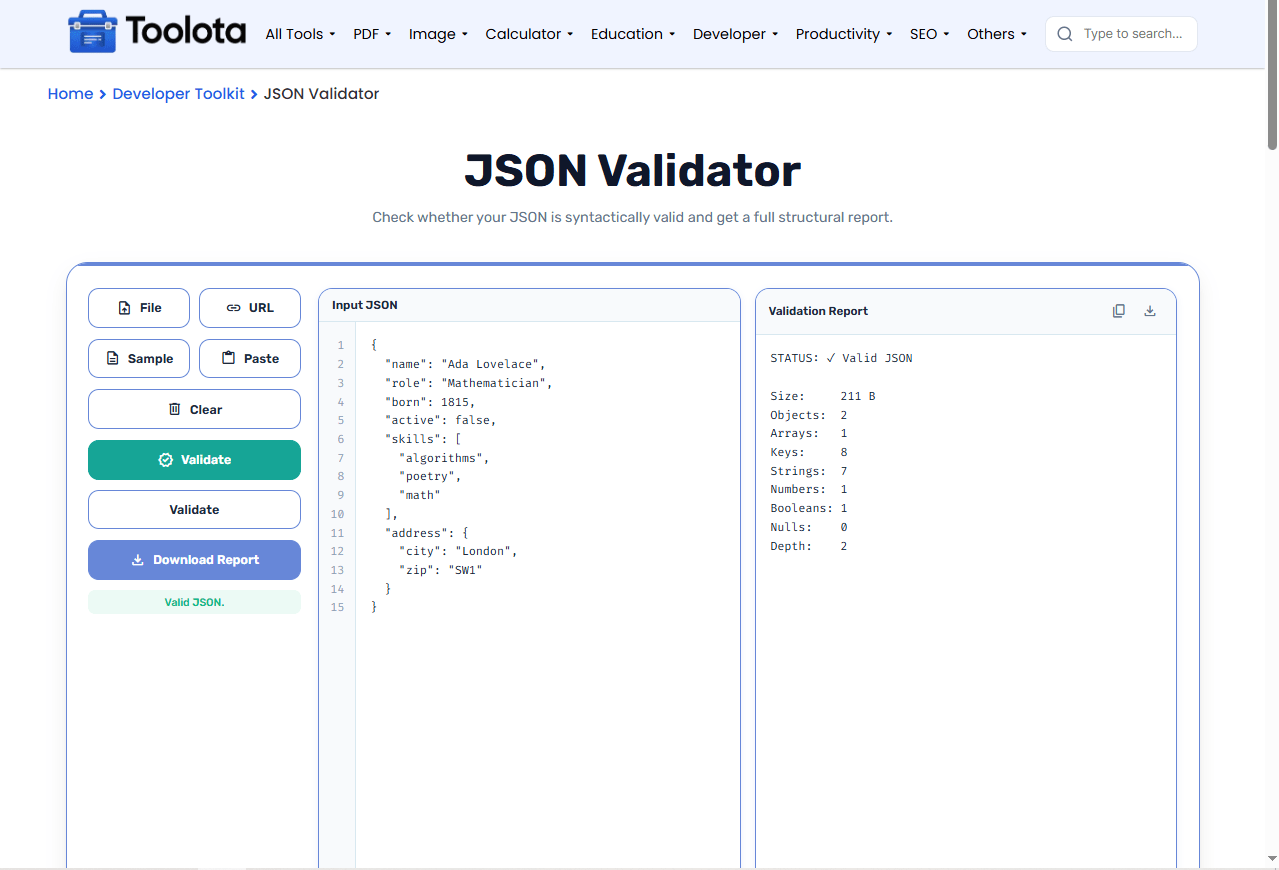Expand the PDF menu
The image size is (1279, 870).
[372, 34]
